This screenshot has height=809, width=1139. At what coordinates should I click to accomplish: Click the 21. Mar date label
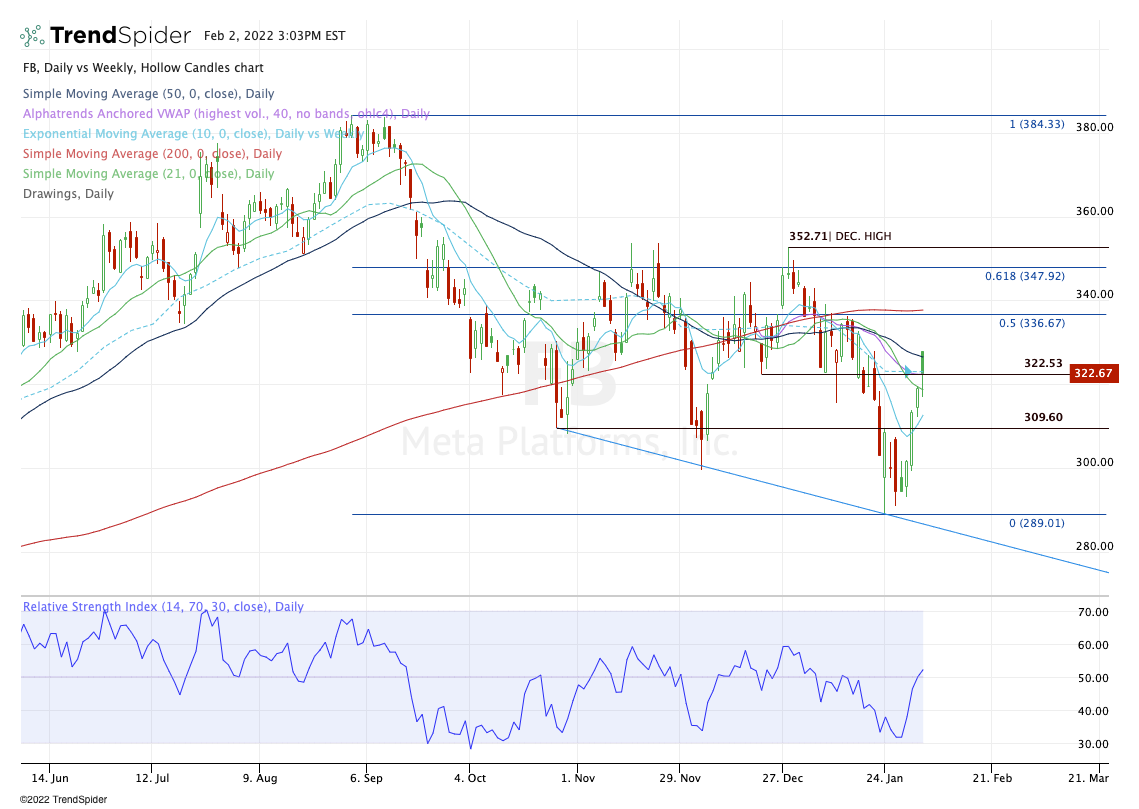tap(1088, 778)
